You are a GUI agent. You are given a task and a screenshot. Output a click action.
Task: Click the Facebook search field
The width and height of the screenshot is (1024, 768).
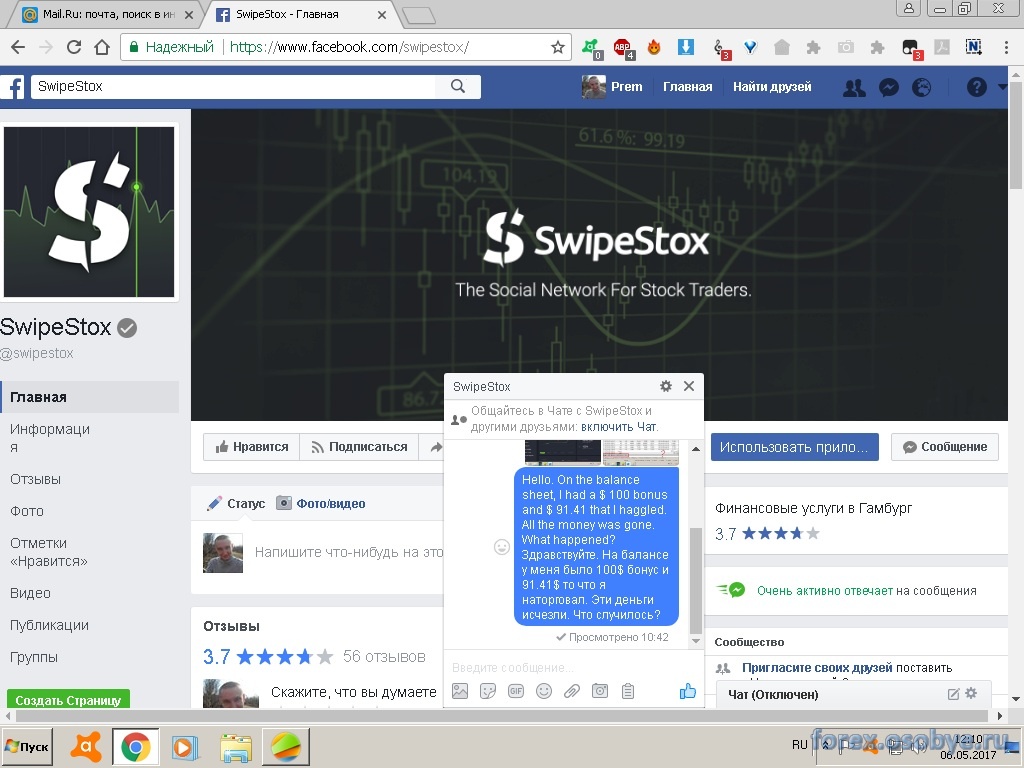pos(233,86)
